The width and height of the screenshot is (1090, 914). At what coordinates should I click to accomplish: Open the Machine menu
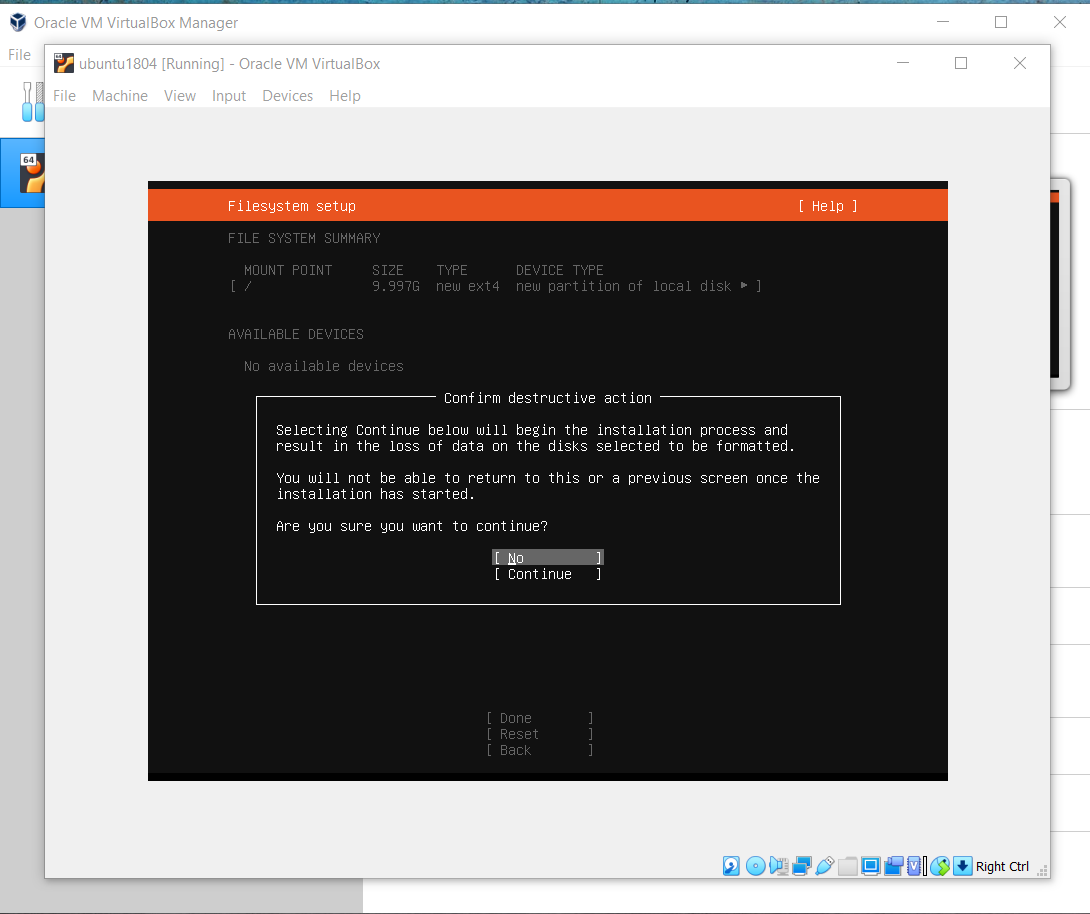[x=120, y=96]
